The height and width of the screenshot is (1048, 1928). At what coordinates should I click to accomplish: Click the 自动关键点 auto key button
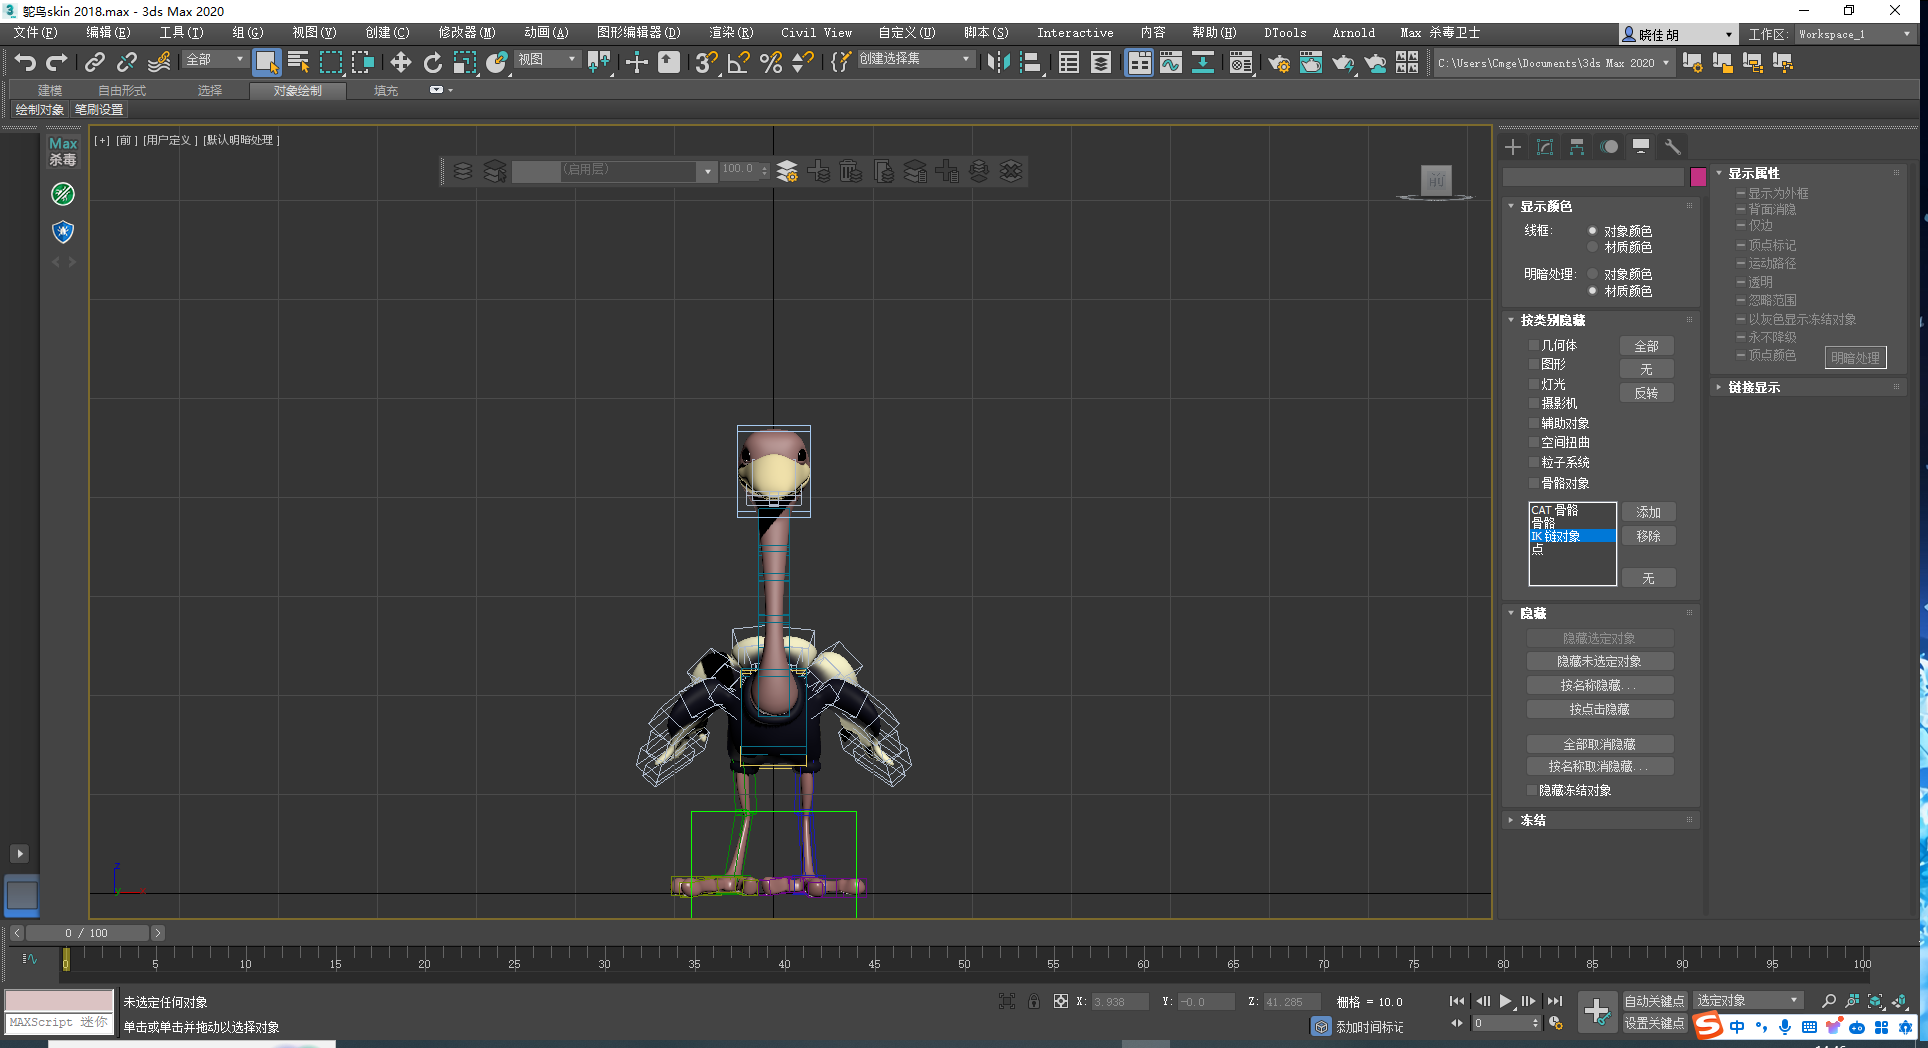click(1654, 1001)
